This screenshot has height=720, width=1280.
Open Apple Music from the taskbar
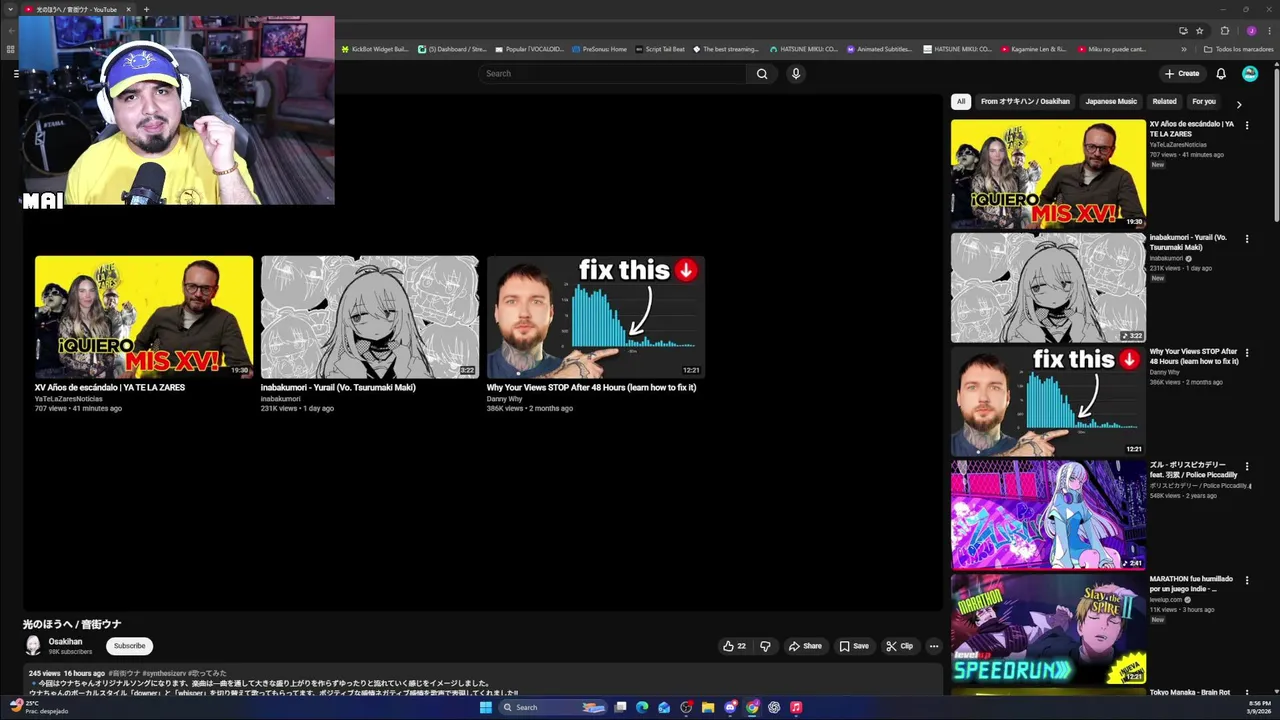click(x=796, y=707)
